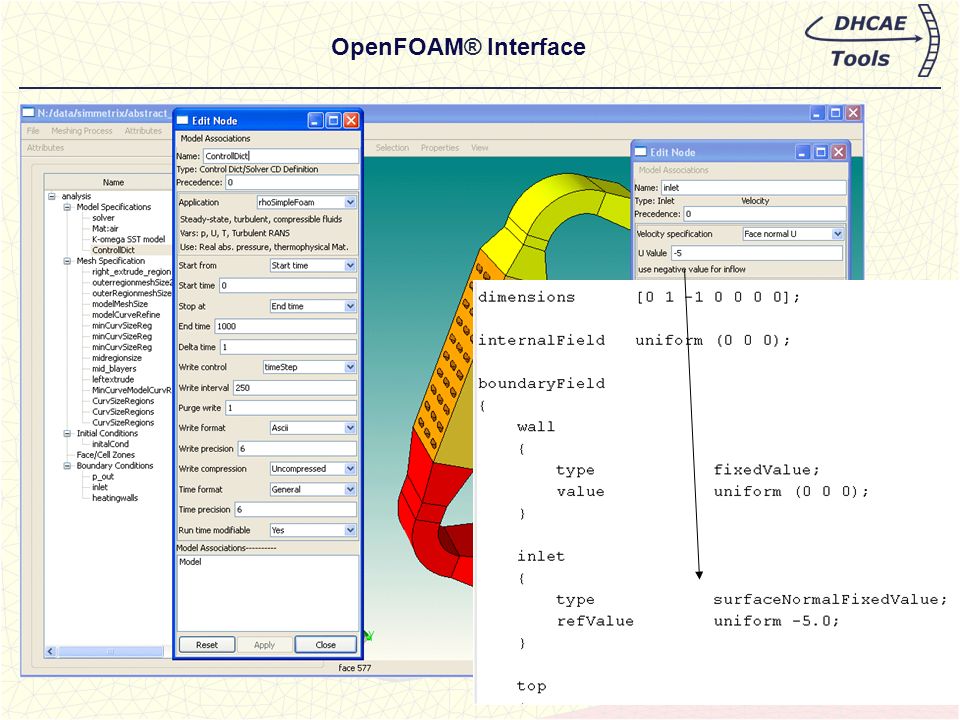Image resolution: width=960 pixels, height=720 pixels.
Task: Click the scroll-left arrow of tree scrollbar
Action: click(x=51, y=652)
